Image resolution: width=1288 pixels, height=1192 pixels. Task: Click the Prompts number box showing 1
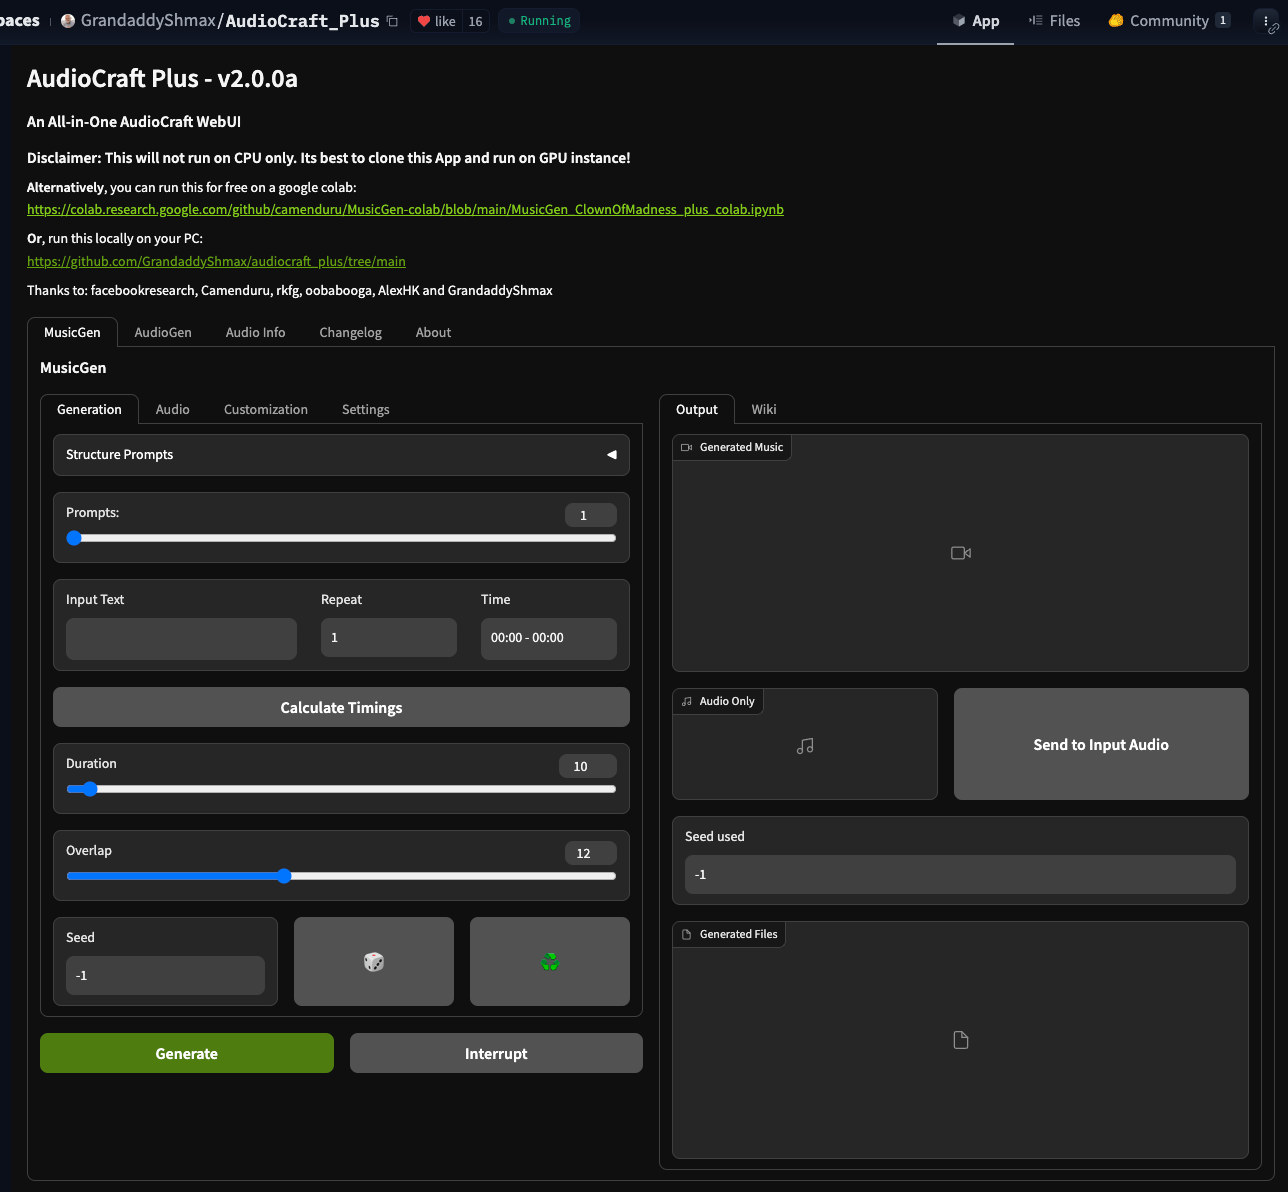(x=591, y=515)
